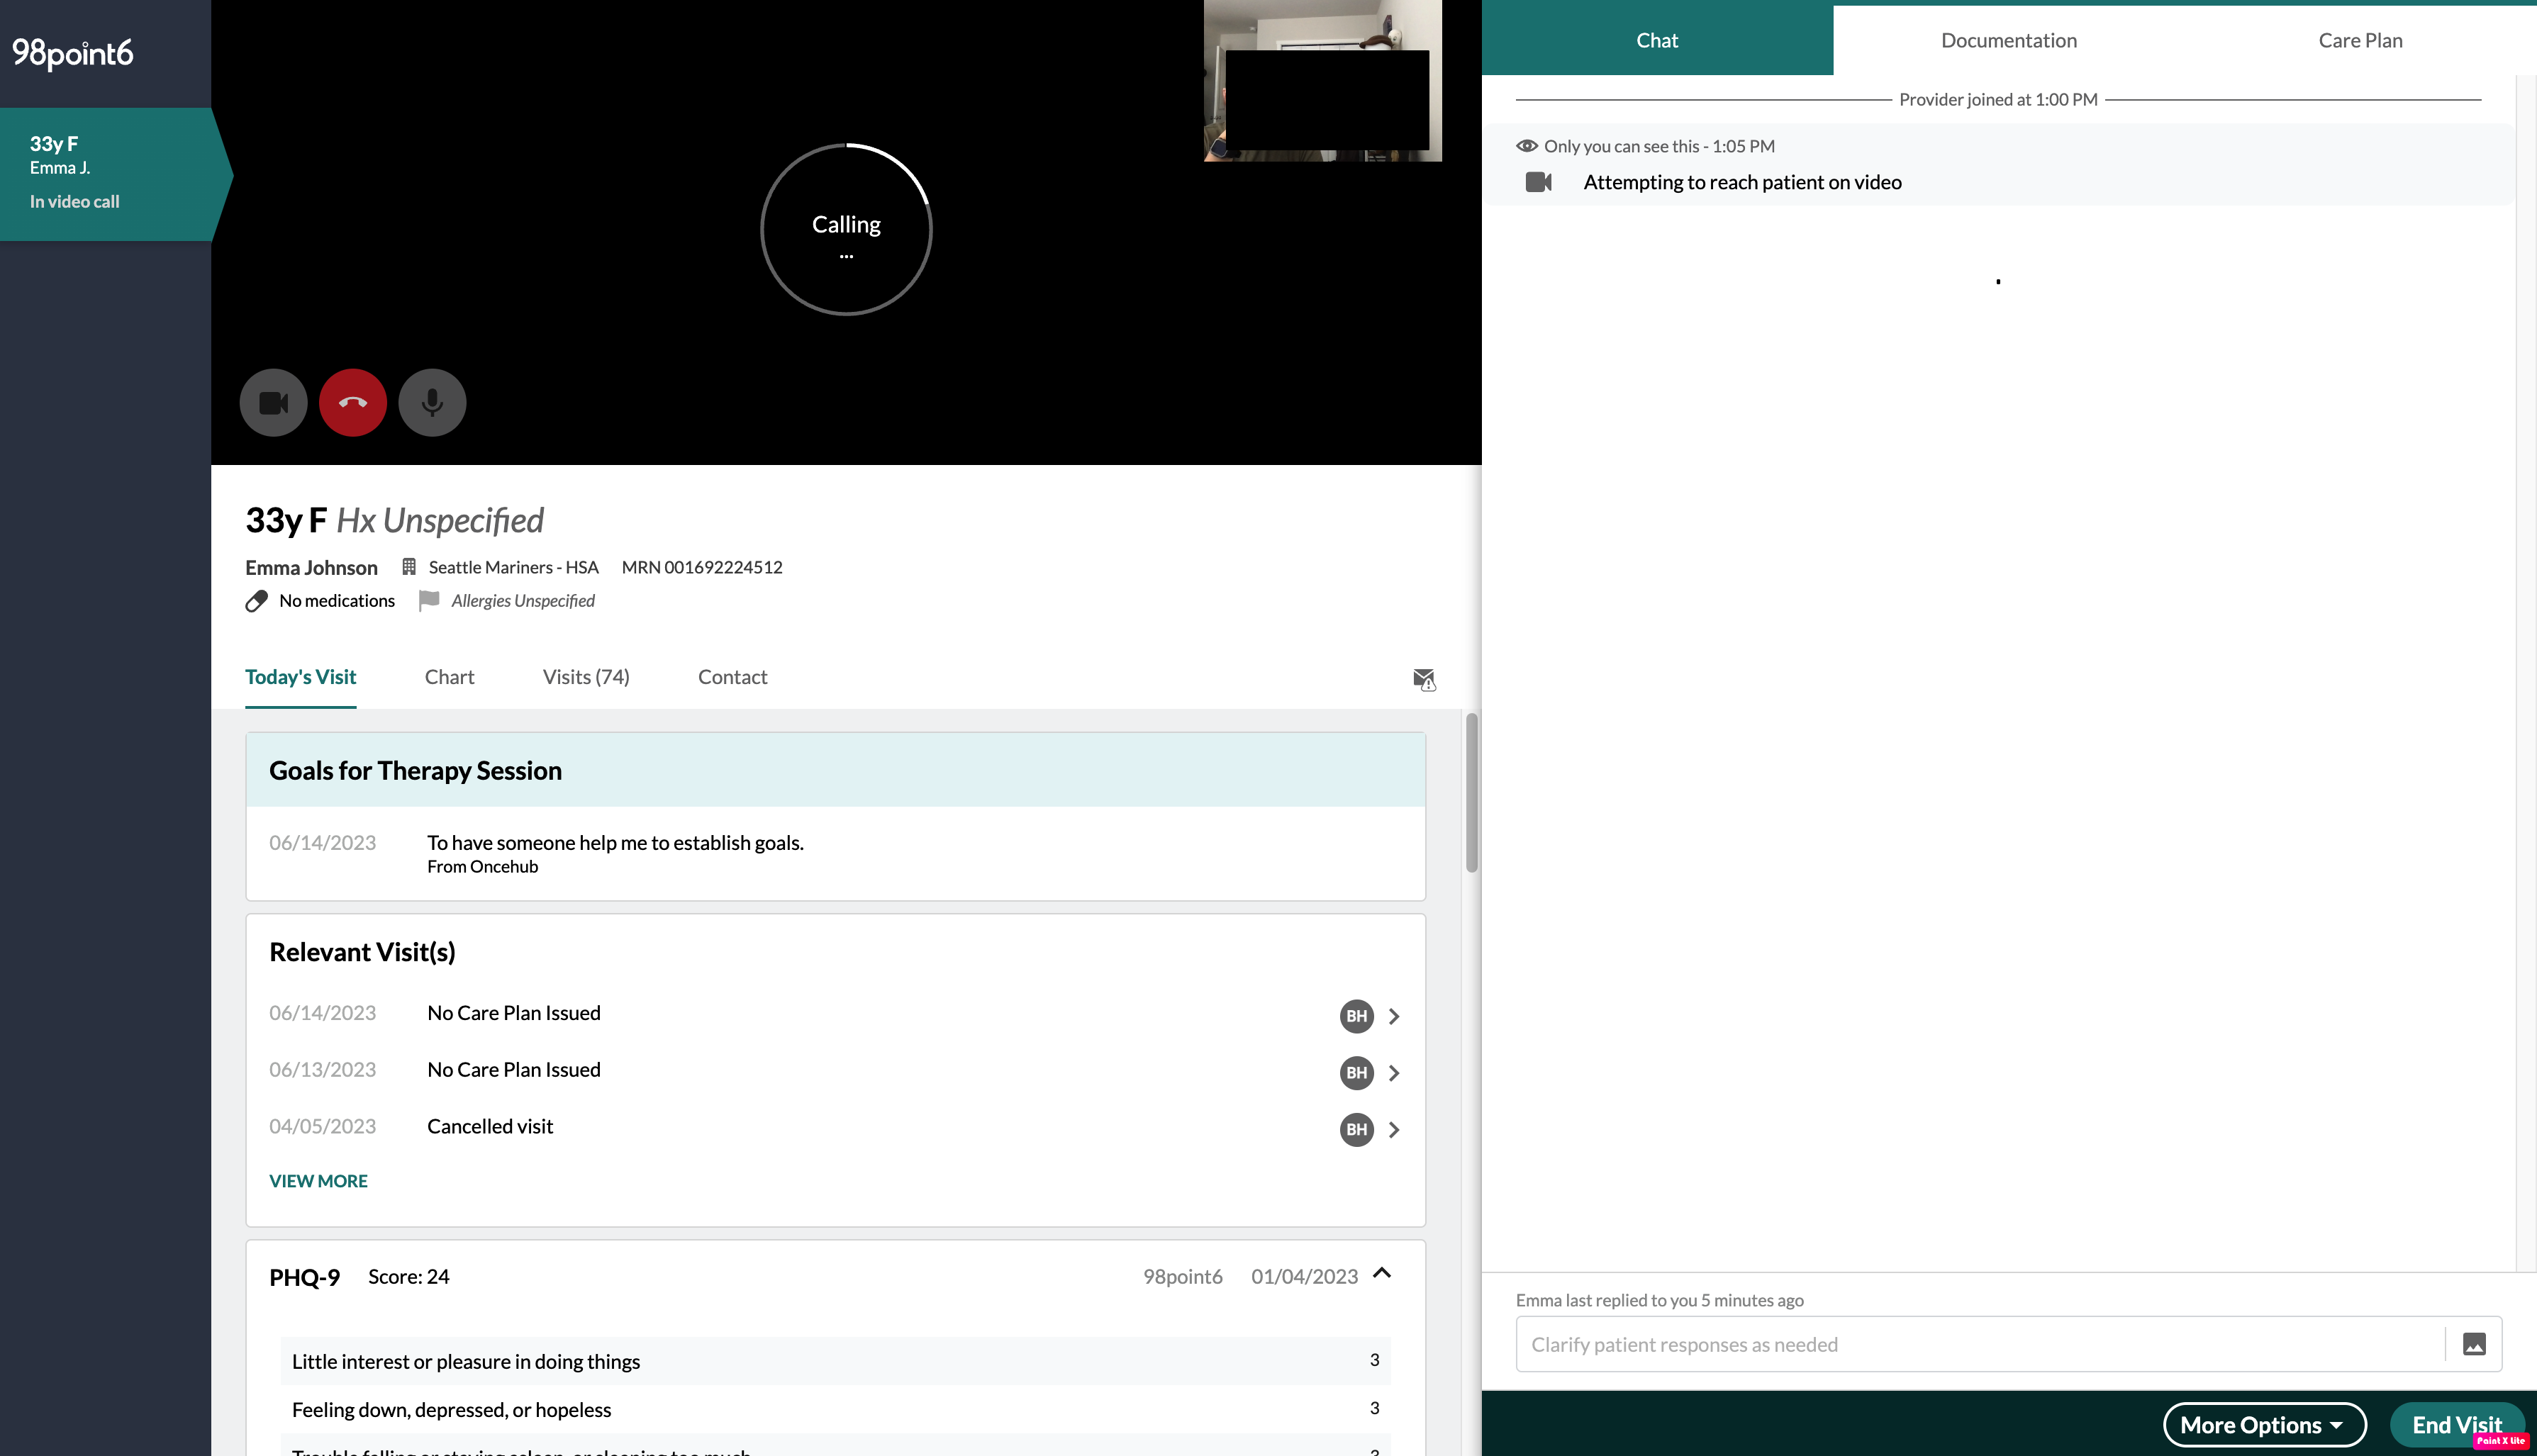Click the allergies flag icon
The height and width of the screenshot is (1456, 2537).
[x=429, y=600]
